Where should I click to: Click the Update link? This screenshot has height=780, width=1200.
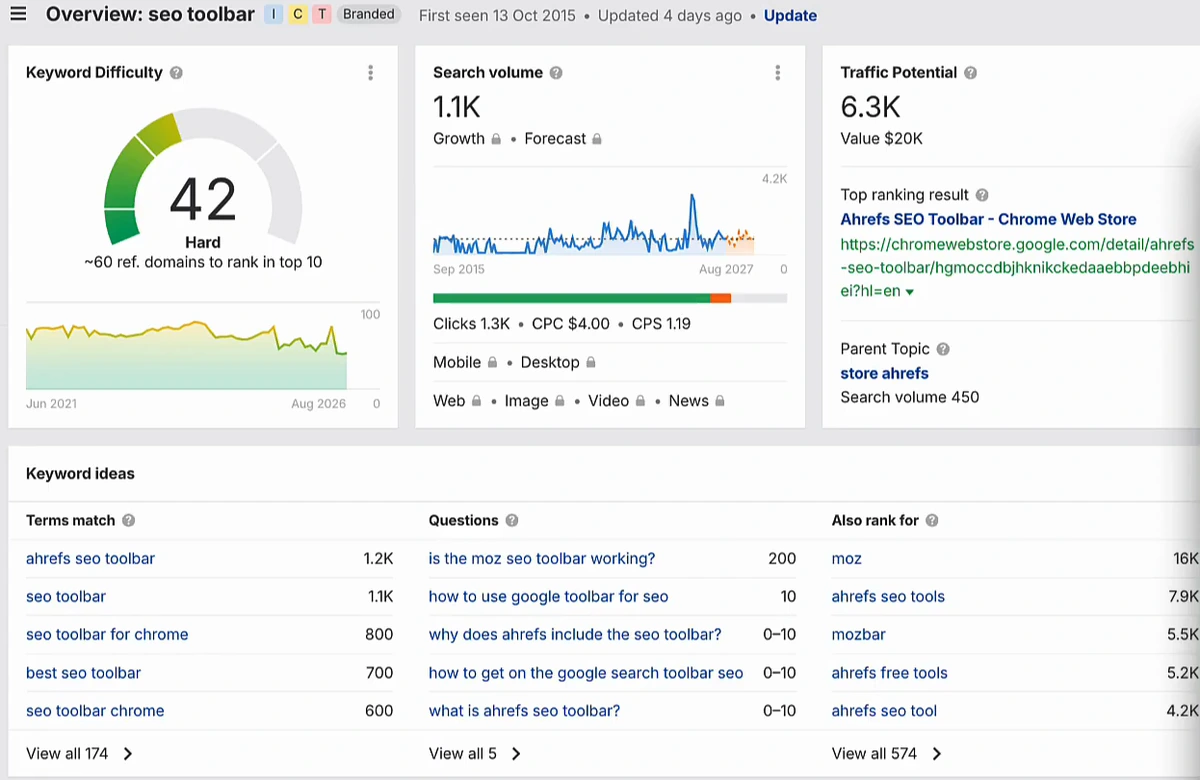pyautogui.click(x=790, y=16)
